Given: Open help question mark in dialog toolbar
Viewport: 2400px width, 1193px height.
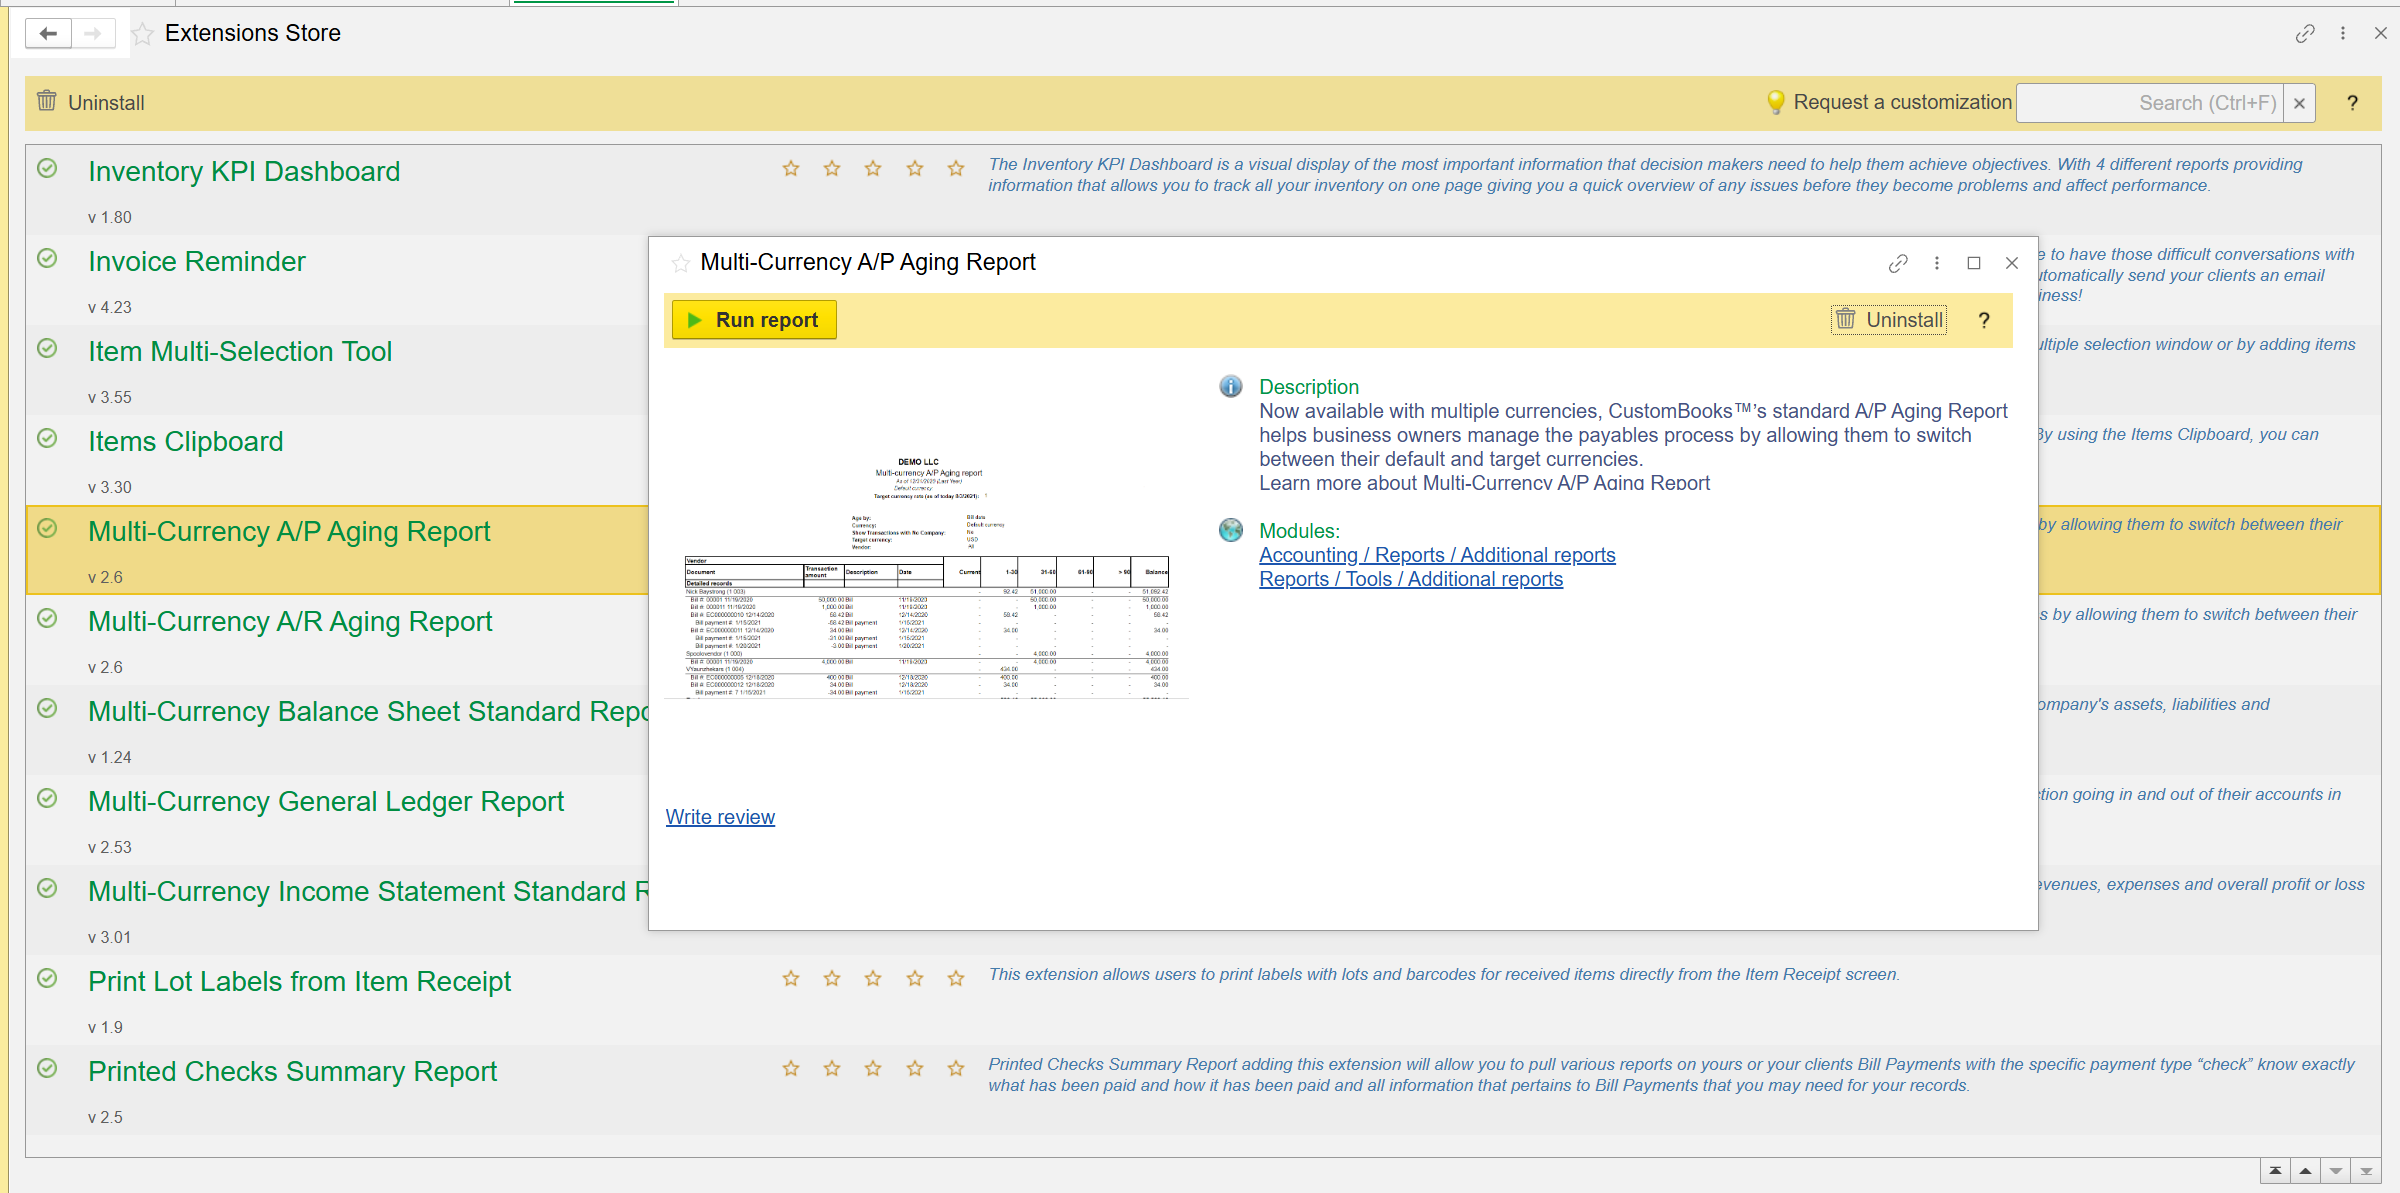Looking at the screenshot, I should pos(1984,320).
